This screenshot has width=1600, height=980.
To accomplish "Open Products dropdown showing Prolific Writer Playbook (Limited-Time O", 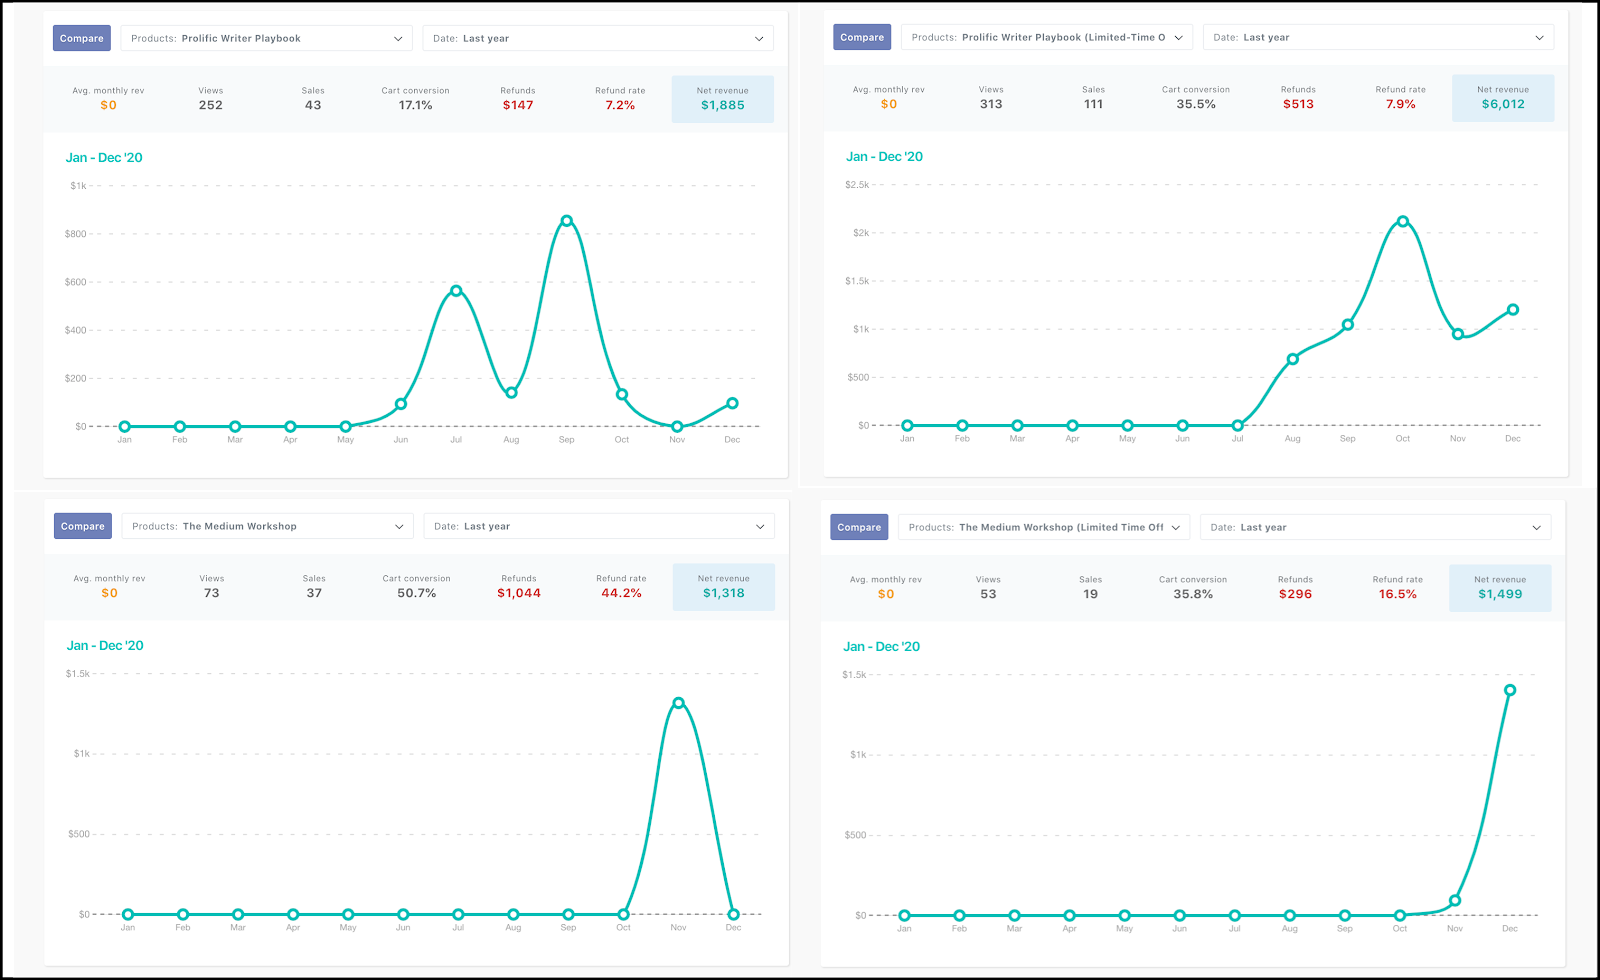I will click(1046, 37).
